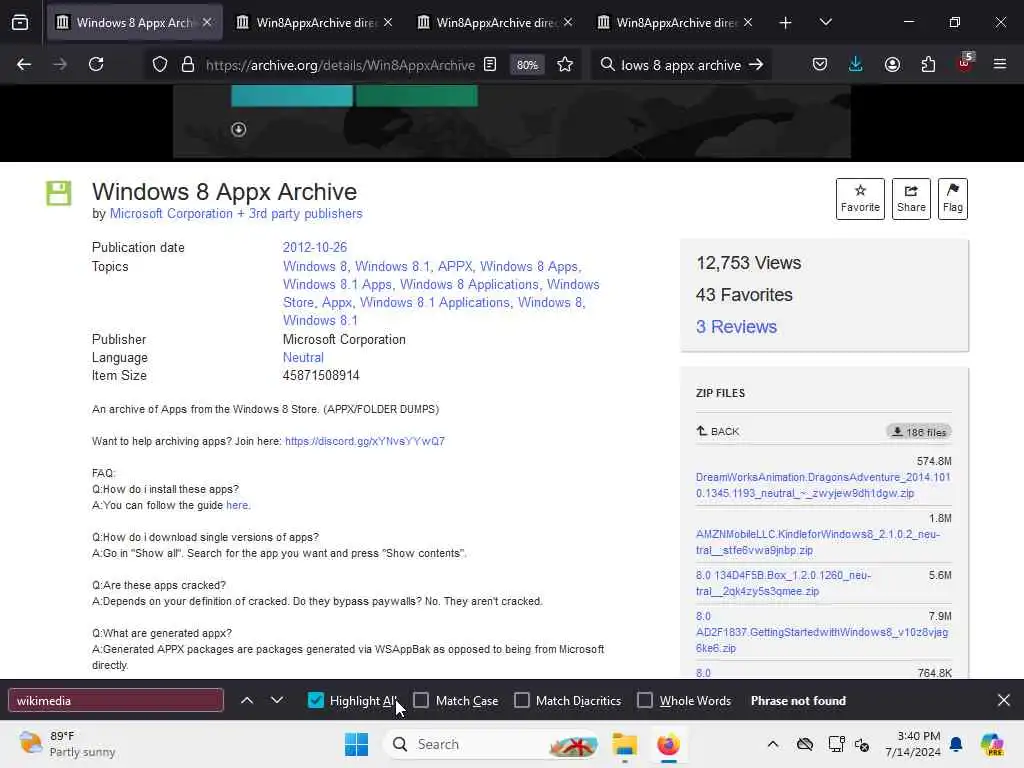
Task: Open the Neutral language link
Action: (303, 358)
